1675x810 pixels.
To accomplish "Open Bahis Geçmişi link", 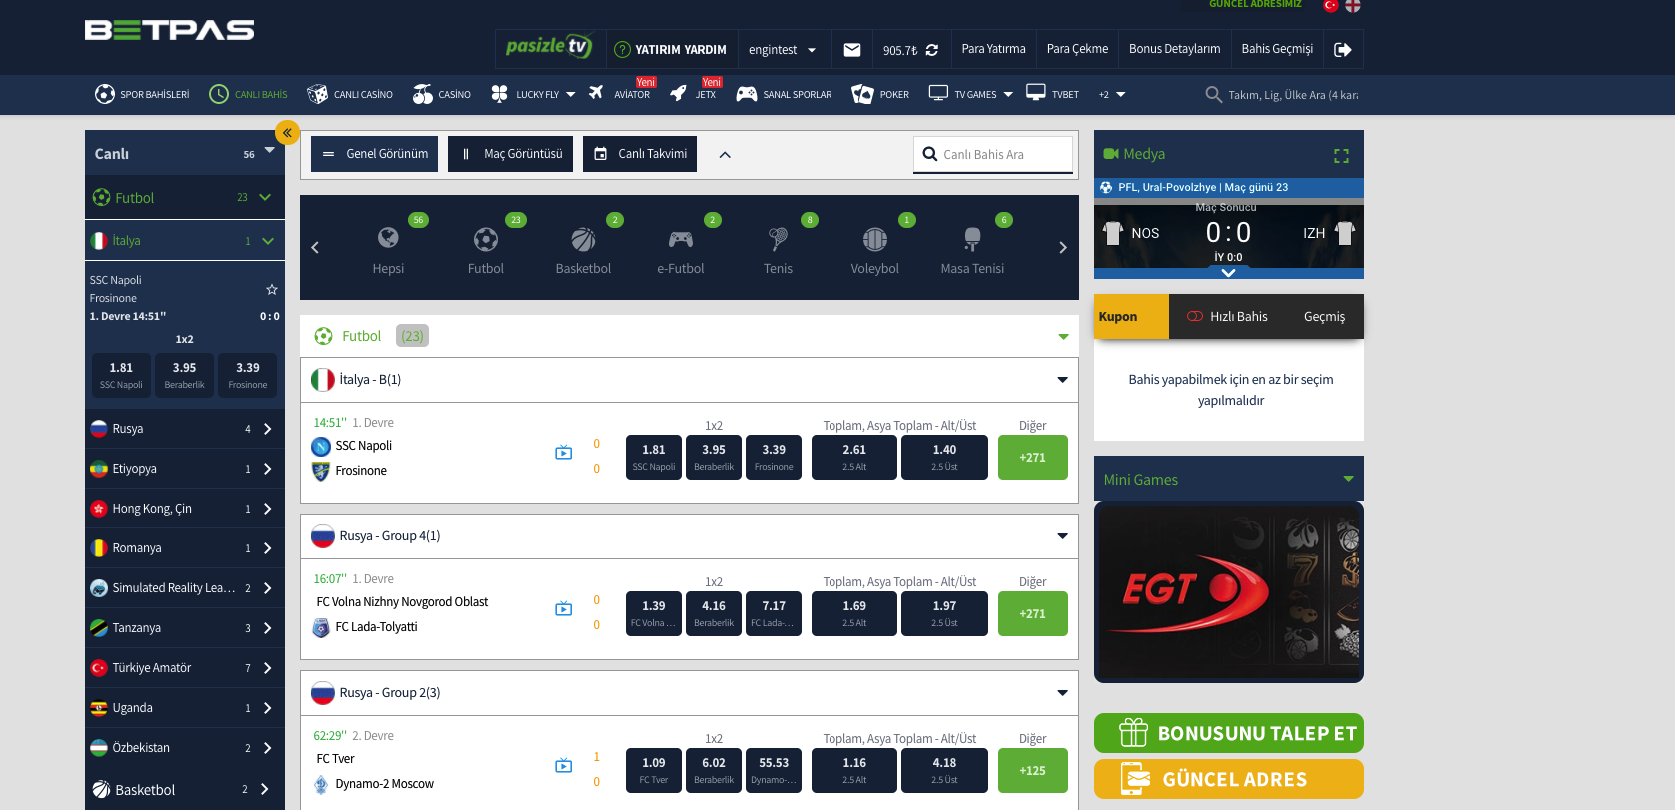I will tap(1277, 49).
